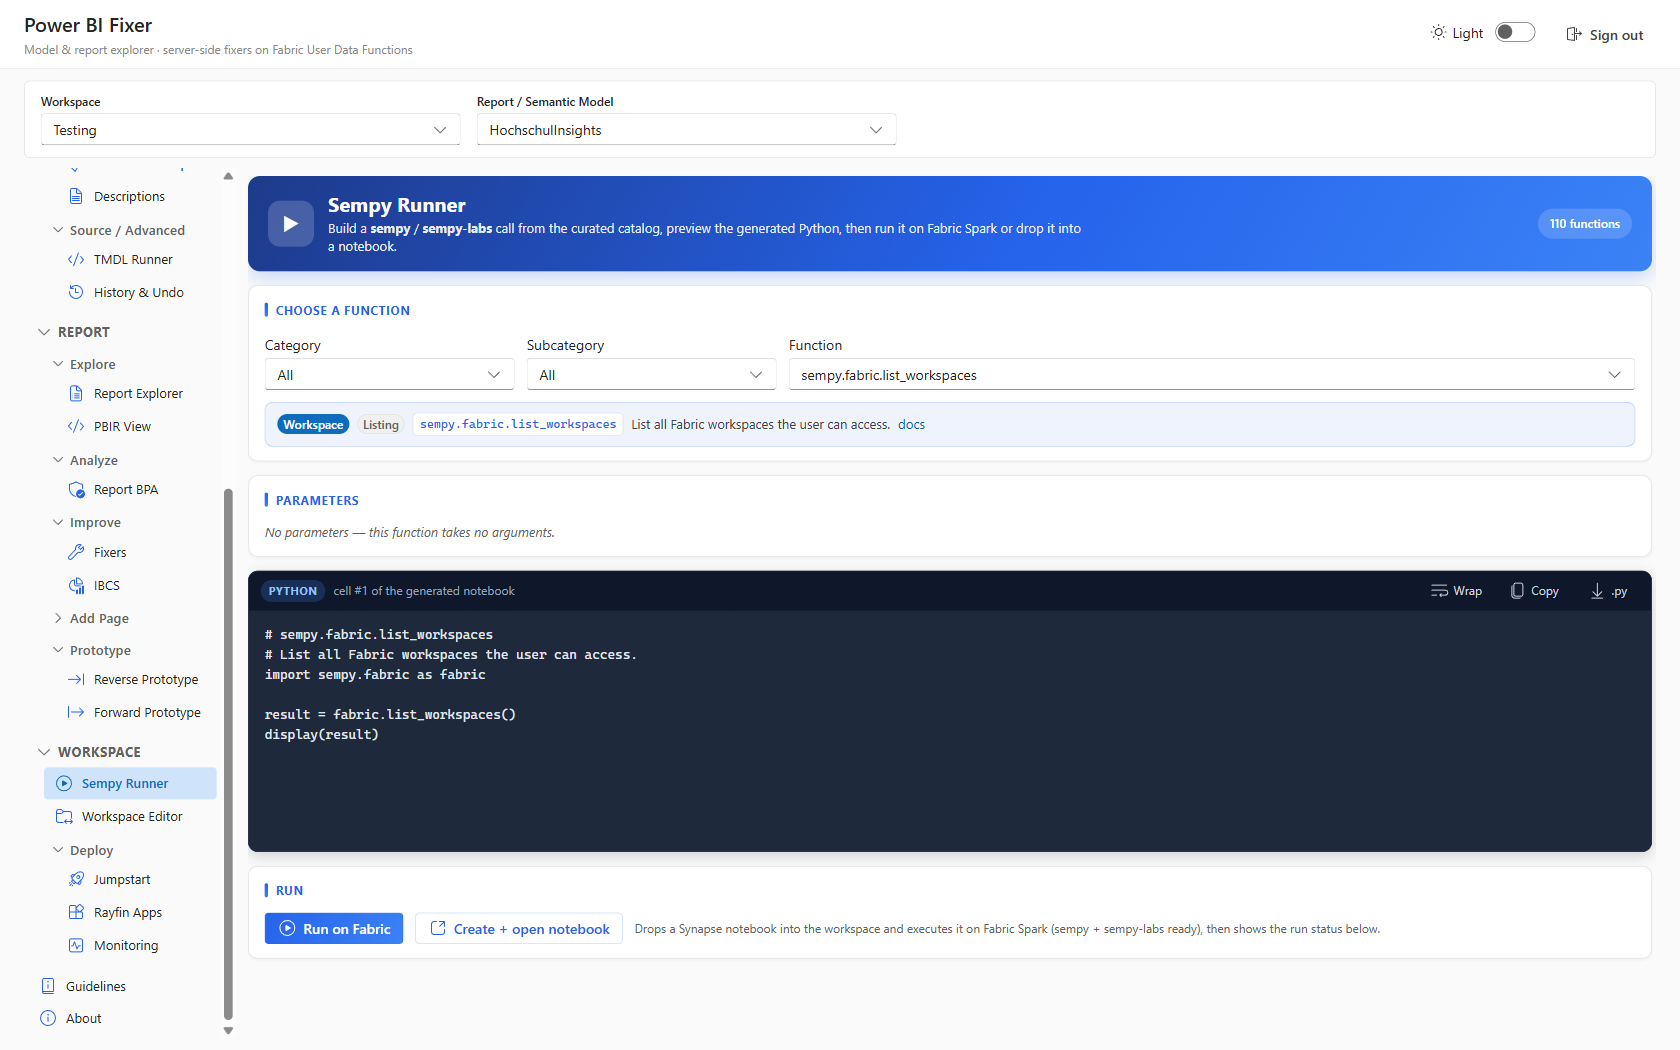
Task: Click the PBIR View code icon
Action: pos(76,426)
